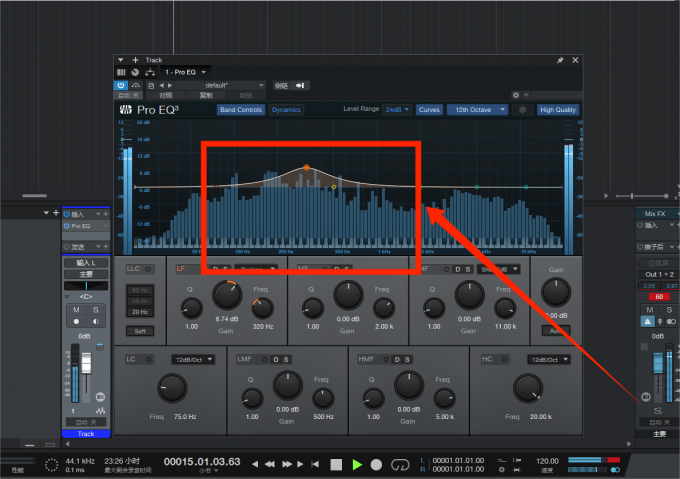
Task: Solo the Track channel with S
Action: [95, 310]
